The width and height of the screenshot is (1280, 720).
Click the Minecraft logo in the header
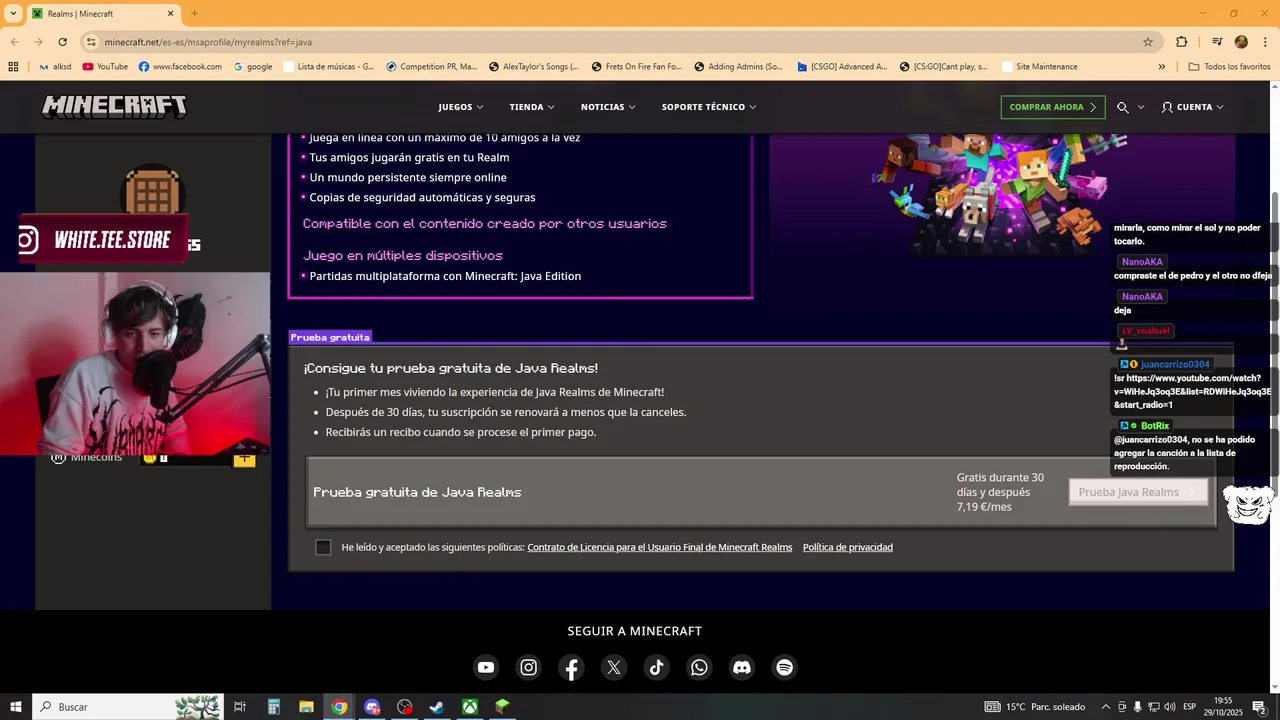[114, 107]
